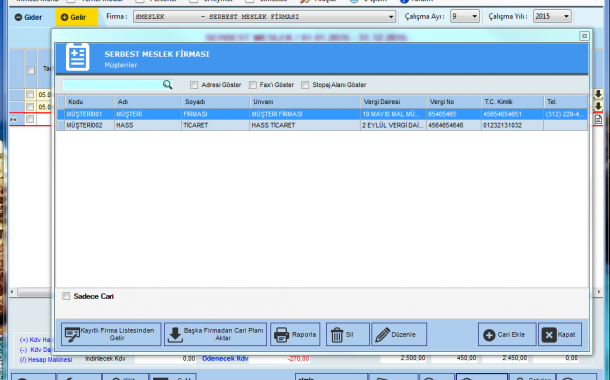Click the download arrow Başka Firmadan Aktar icon
Image resolution: width=610 pixels, height=380 pixels.
pyautogui.click(x=175, y=335)
